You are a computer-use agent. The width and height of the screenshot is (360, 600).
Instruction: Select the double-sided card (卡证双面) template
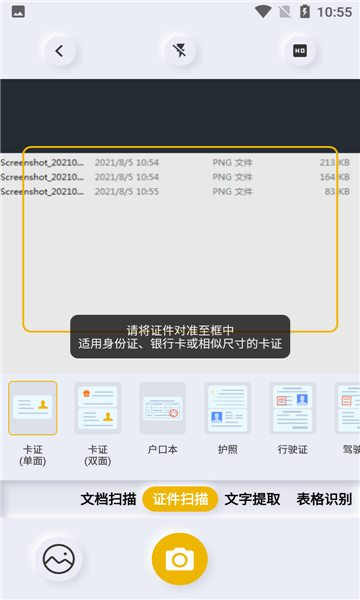(x=98, y=408)
